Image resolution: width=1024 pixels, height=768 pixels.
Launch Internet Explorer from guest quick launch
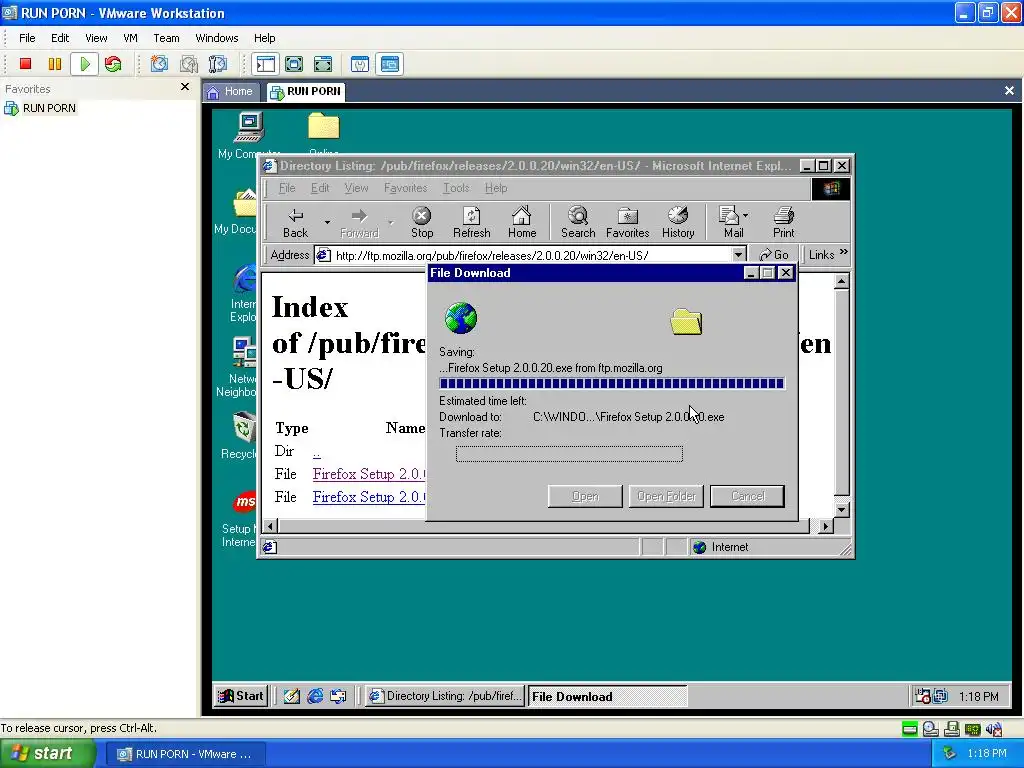[315, 696]
